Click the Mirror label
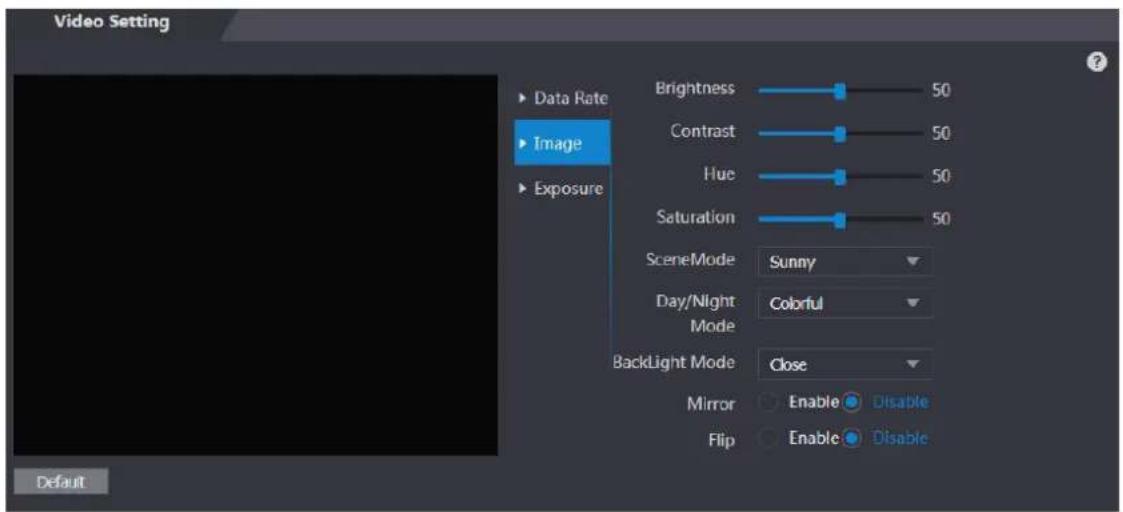This screenshot has height=512, width=1123. click(x=711, y=404)
